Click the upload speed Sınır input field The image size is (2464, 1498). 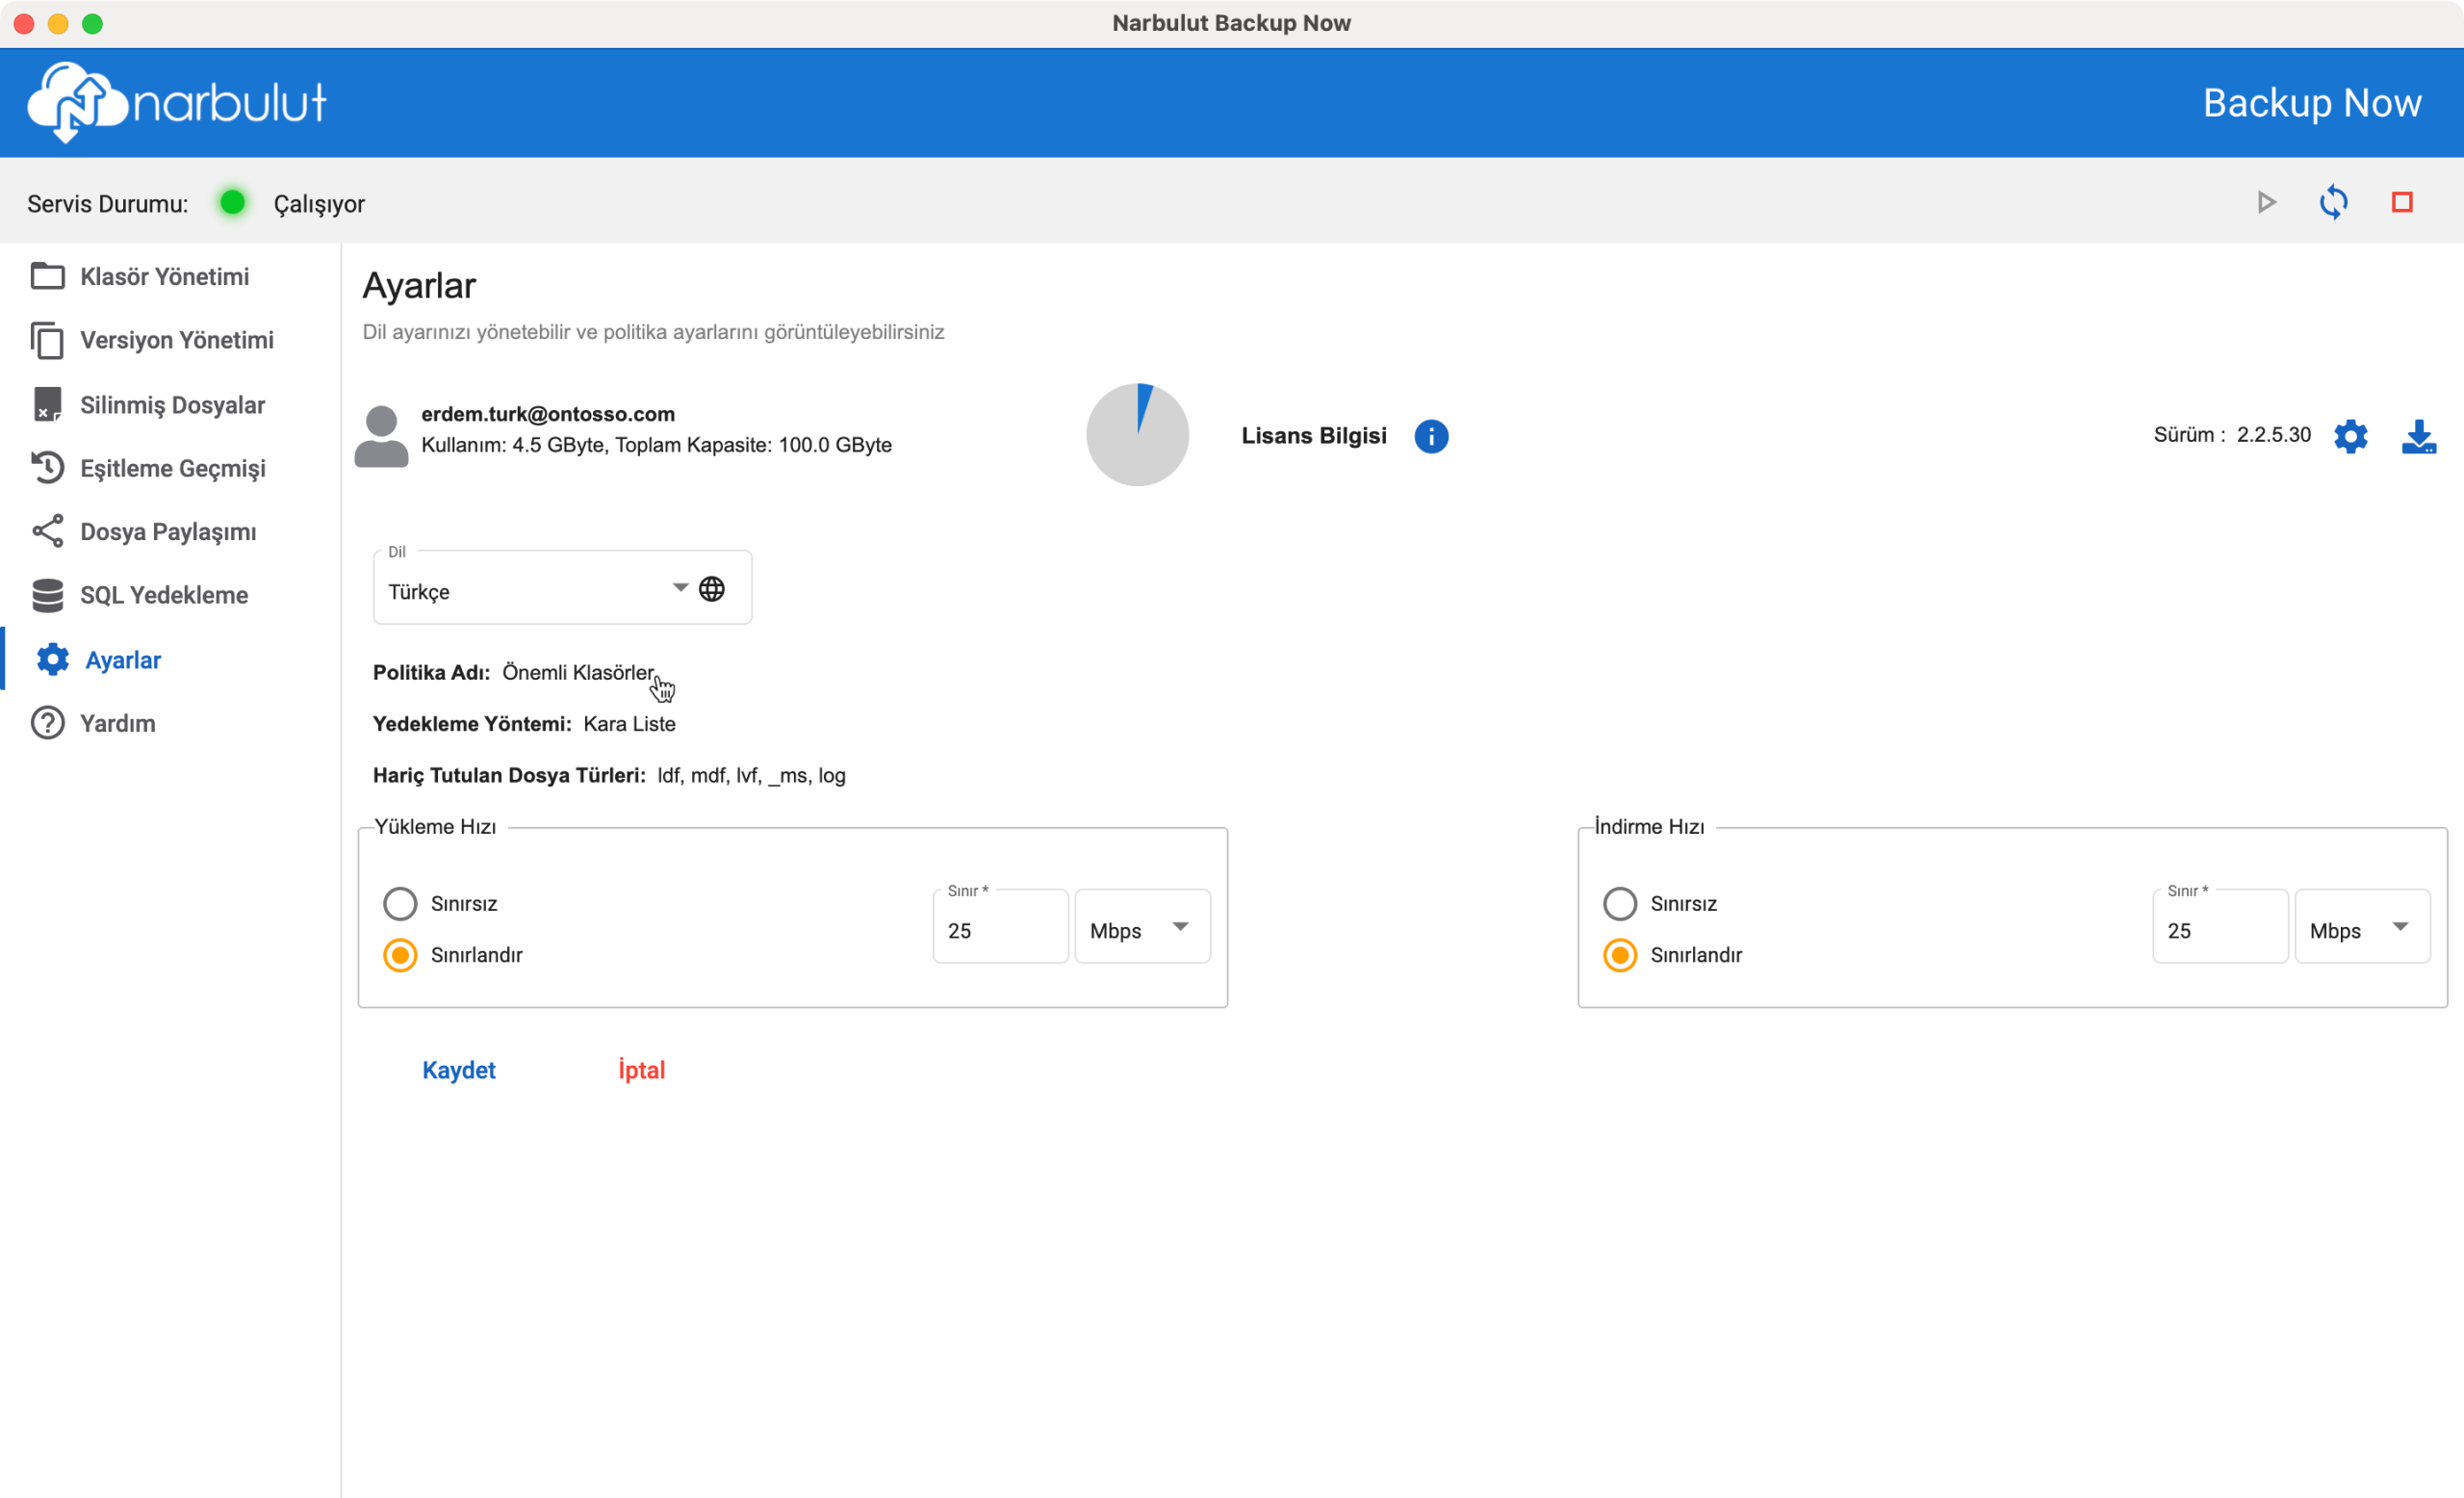point(999,931)
